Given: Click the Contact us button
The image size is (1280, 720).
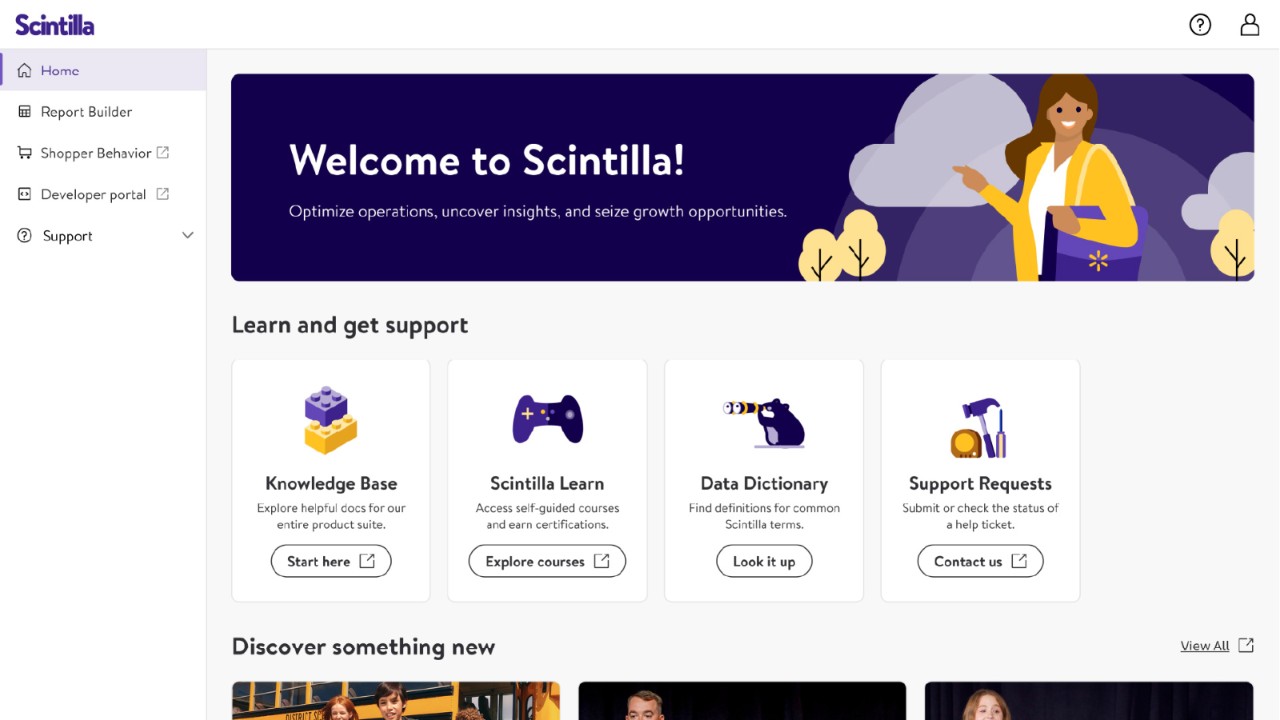Looking at the screenshot, I should point(980,561).
